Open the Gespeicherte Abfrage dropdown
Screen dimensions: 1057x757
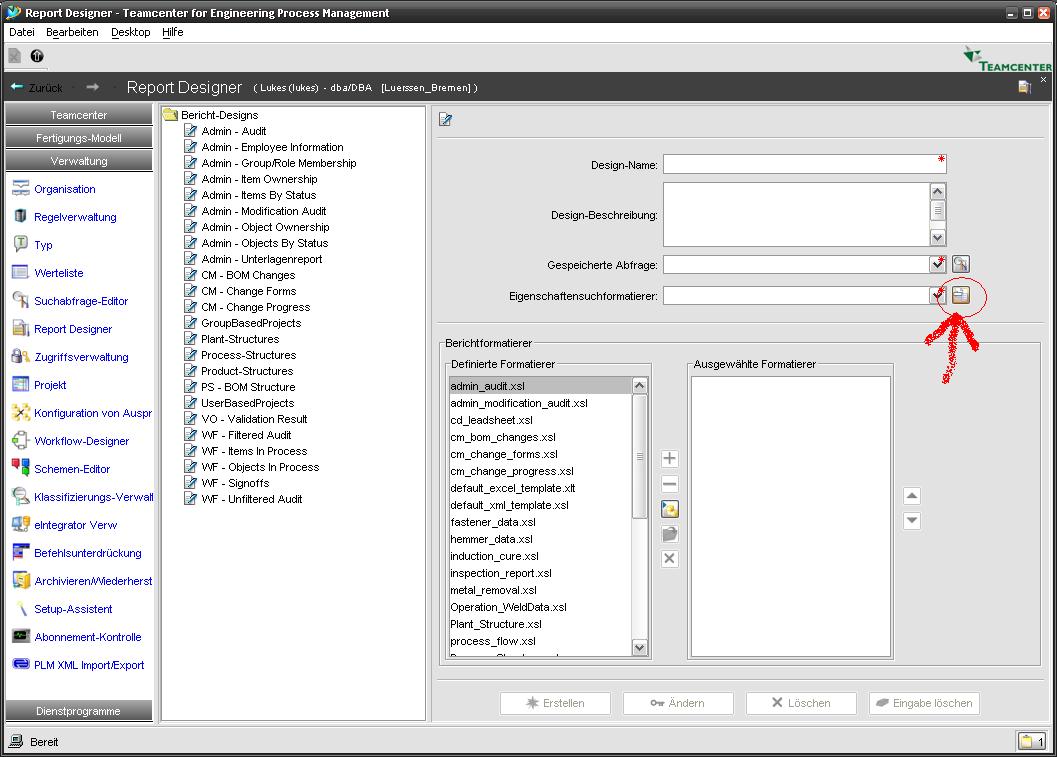[938, 264]
